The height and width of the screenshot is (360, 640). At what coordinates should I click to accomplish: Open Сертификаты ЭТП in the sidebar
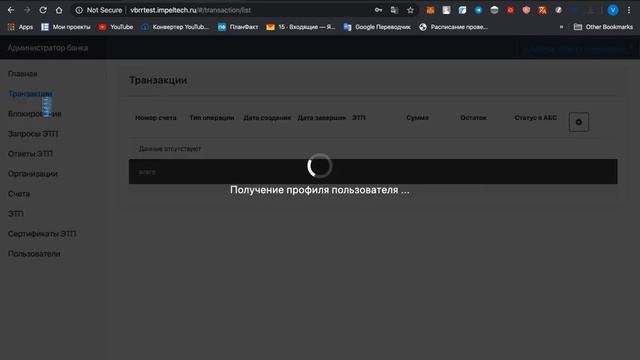[x=42, y=234]
